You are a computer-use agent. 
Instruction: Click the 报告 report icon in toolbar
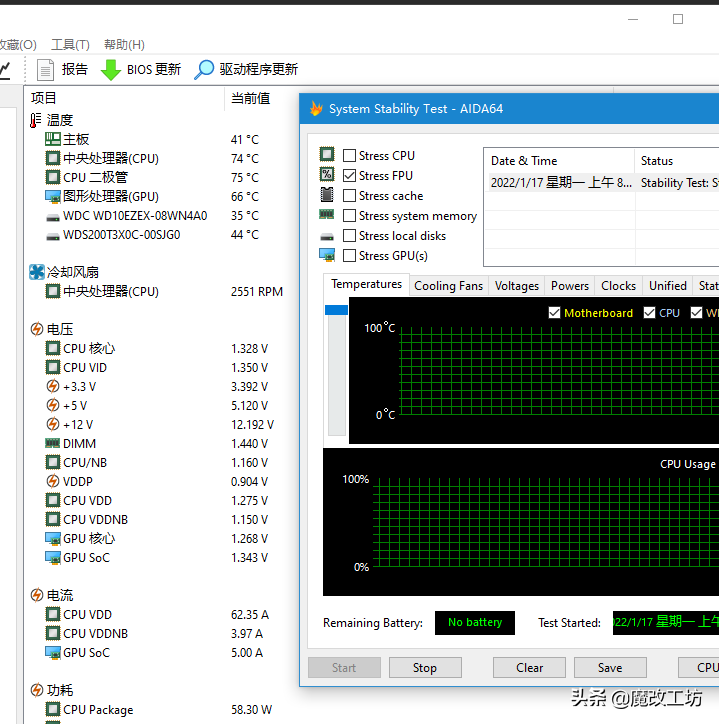[x=45, y=70]
